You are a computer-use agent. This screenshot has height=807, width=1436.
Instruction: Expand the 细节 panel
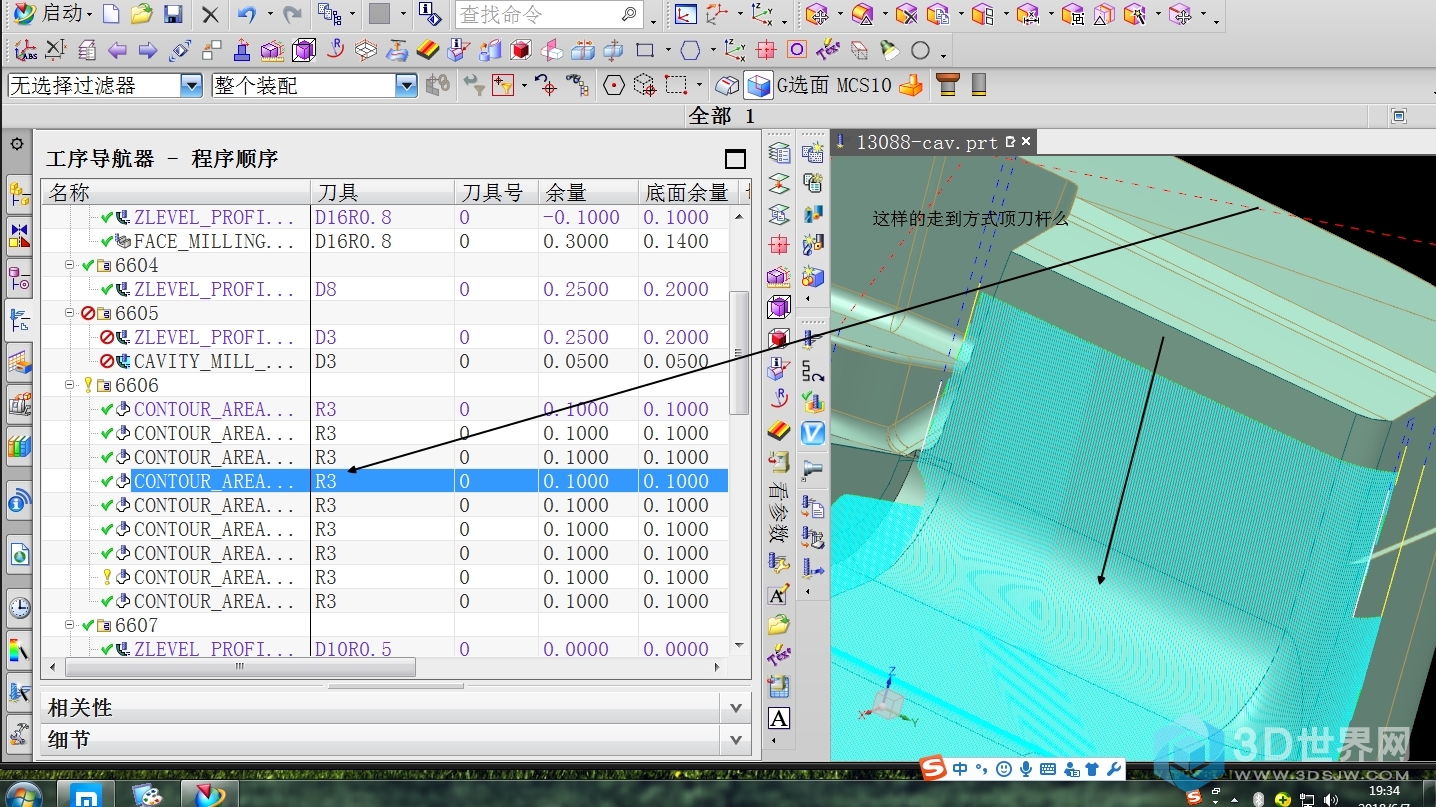[736, 740]
